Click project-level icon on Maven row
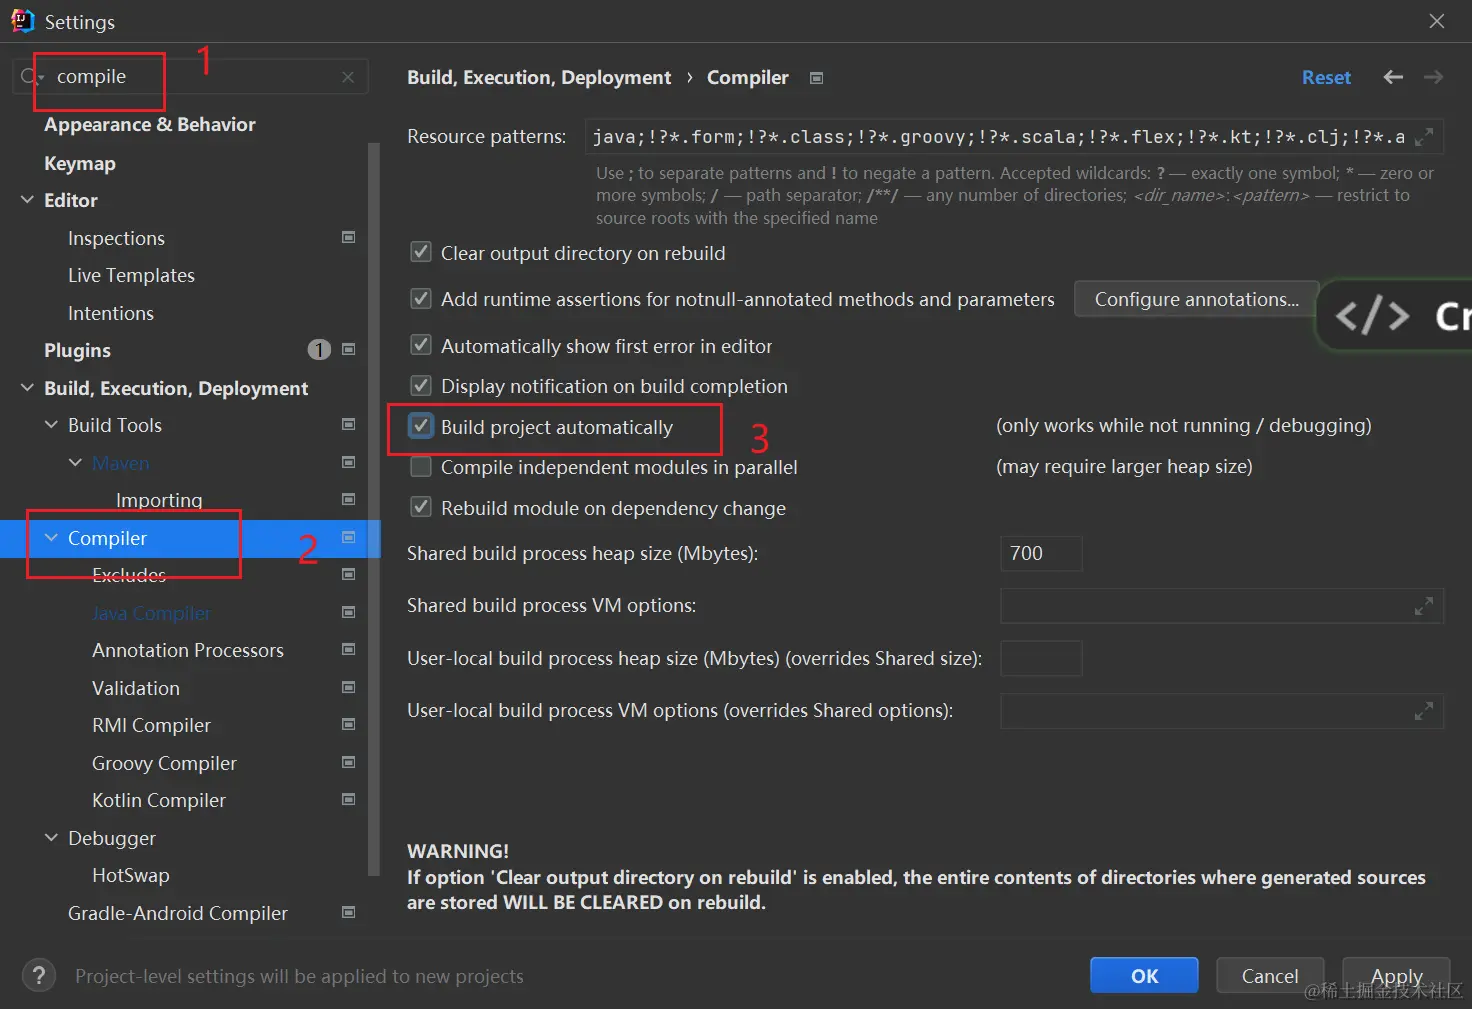Screen dimensions: 1472x1009 click(x=349, y=462)
